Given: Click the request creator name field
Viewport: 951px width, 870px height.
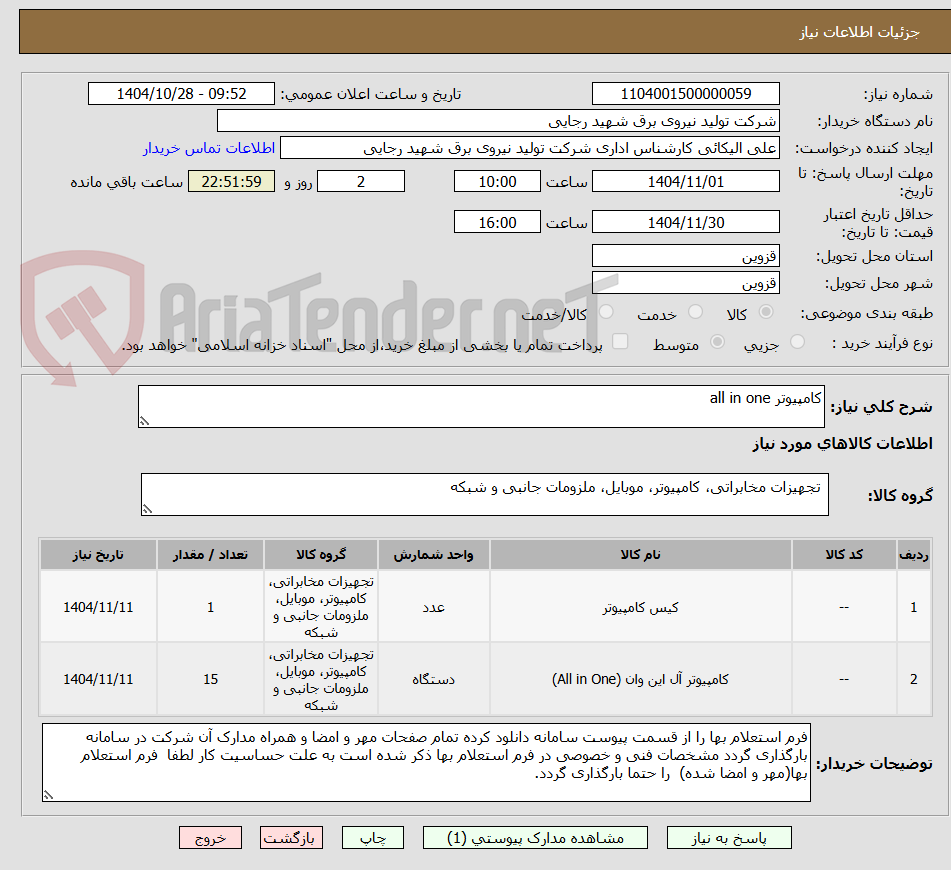Looking at the screenshot, I should coord(529,148).
